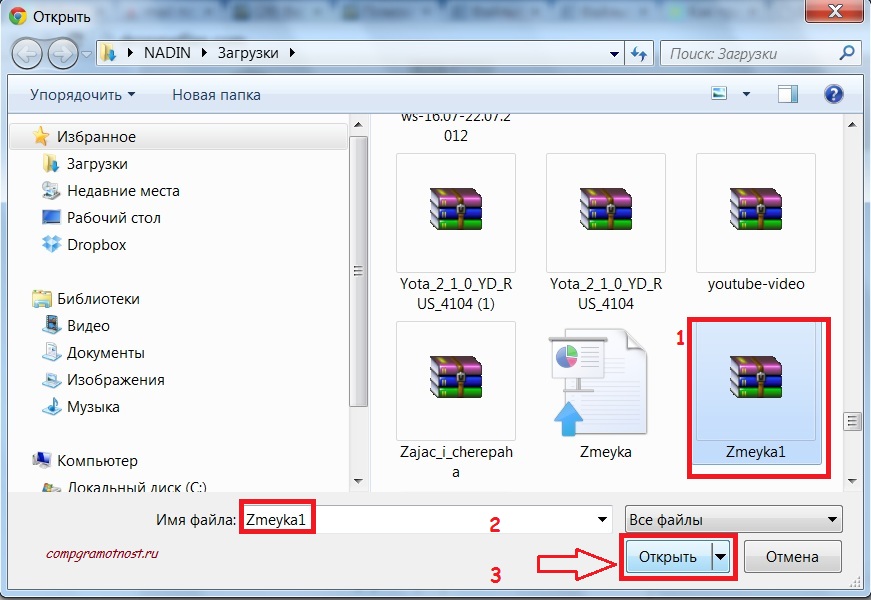Close the Открыть dialog window
This screenshot has height=600, width=871.
point(834,11)
